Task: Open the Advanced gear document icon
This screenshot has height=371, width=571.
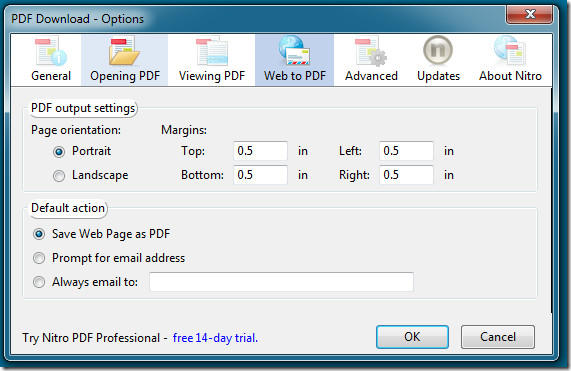Action: pos(371,52)
